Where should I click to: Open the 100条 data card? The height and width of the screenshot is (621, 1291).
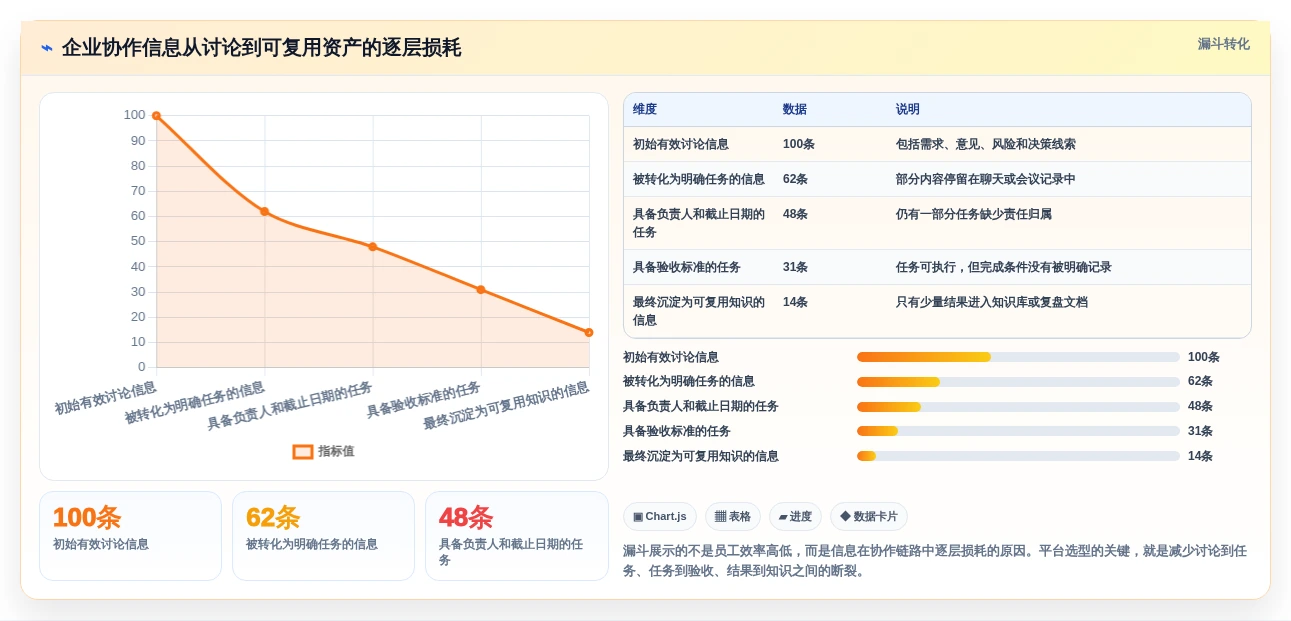pos(130,536)
